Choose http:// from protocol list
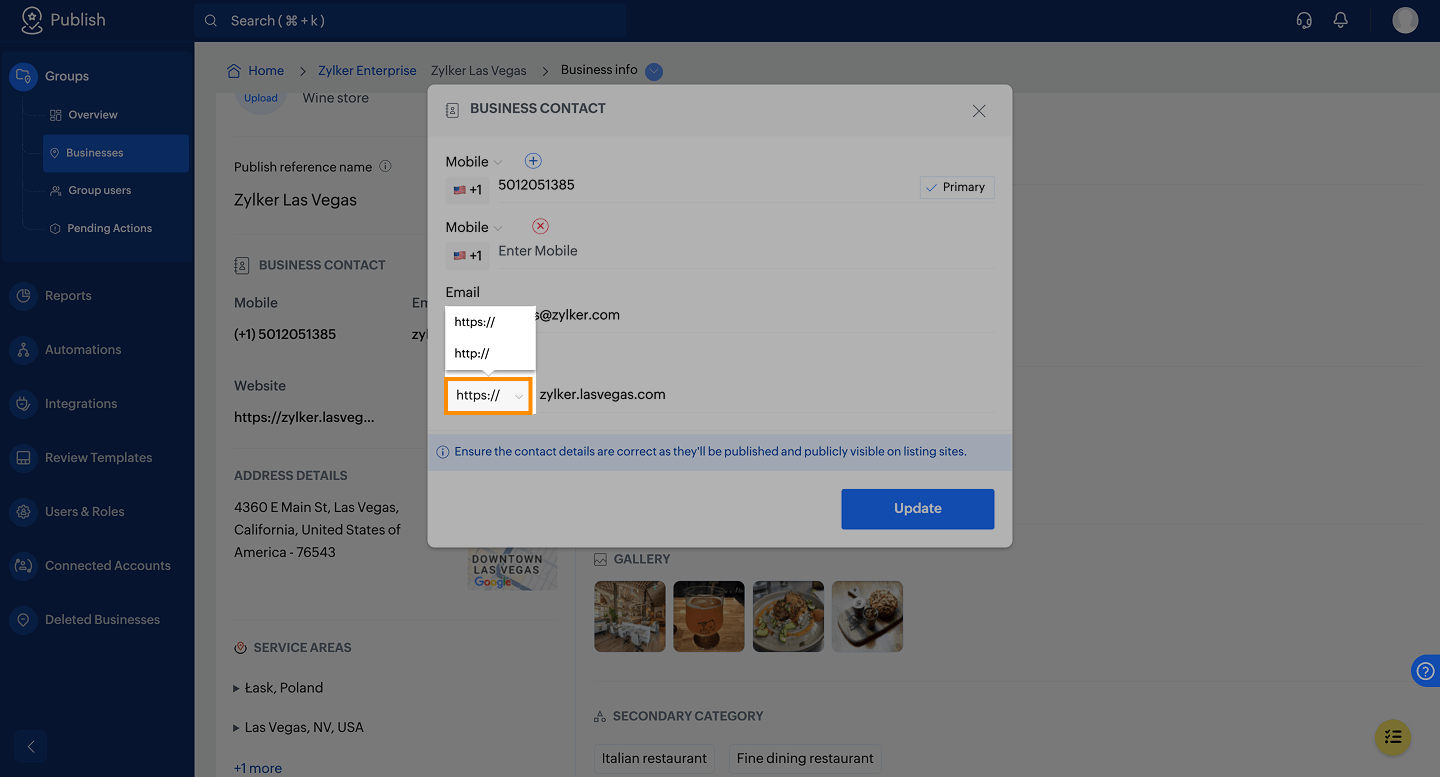The image size is (1440, 777). [490, 353]
